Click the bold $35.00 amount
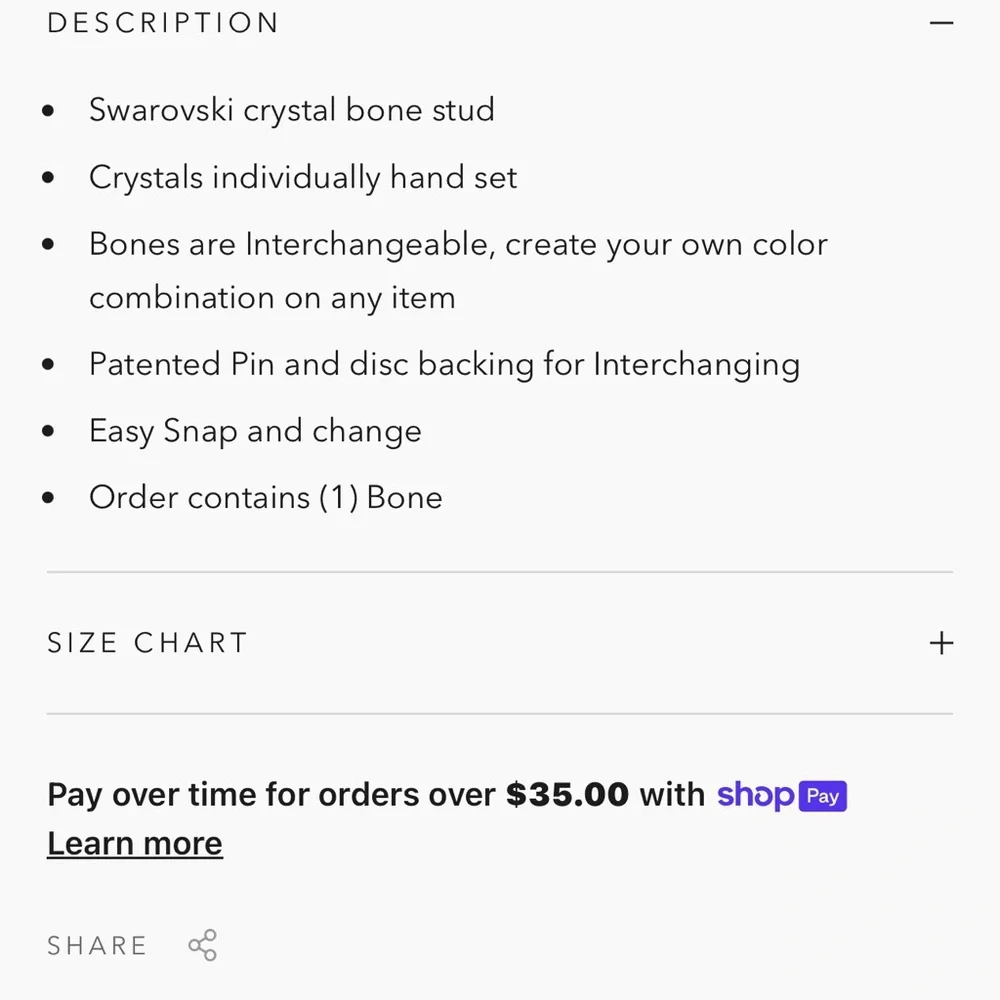Image resolution: width=1000 pixels, height=1000 pixels. tap(567, 795)
